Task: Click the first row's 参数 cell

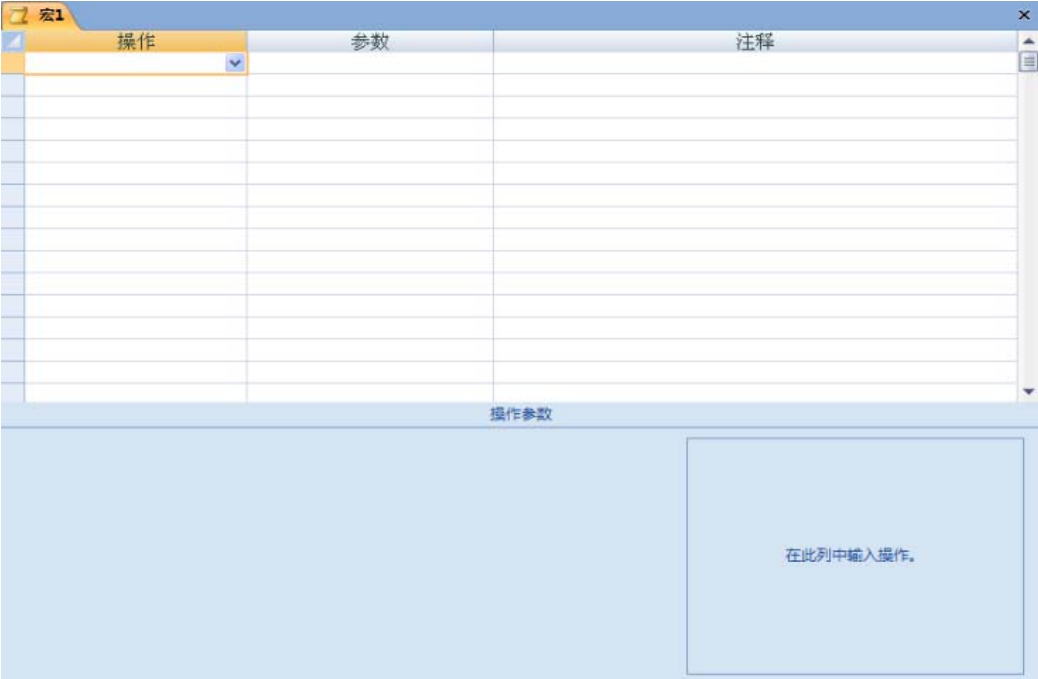Action: 370,63
